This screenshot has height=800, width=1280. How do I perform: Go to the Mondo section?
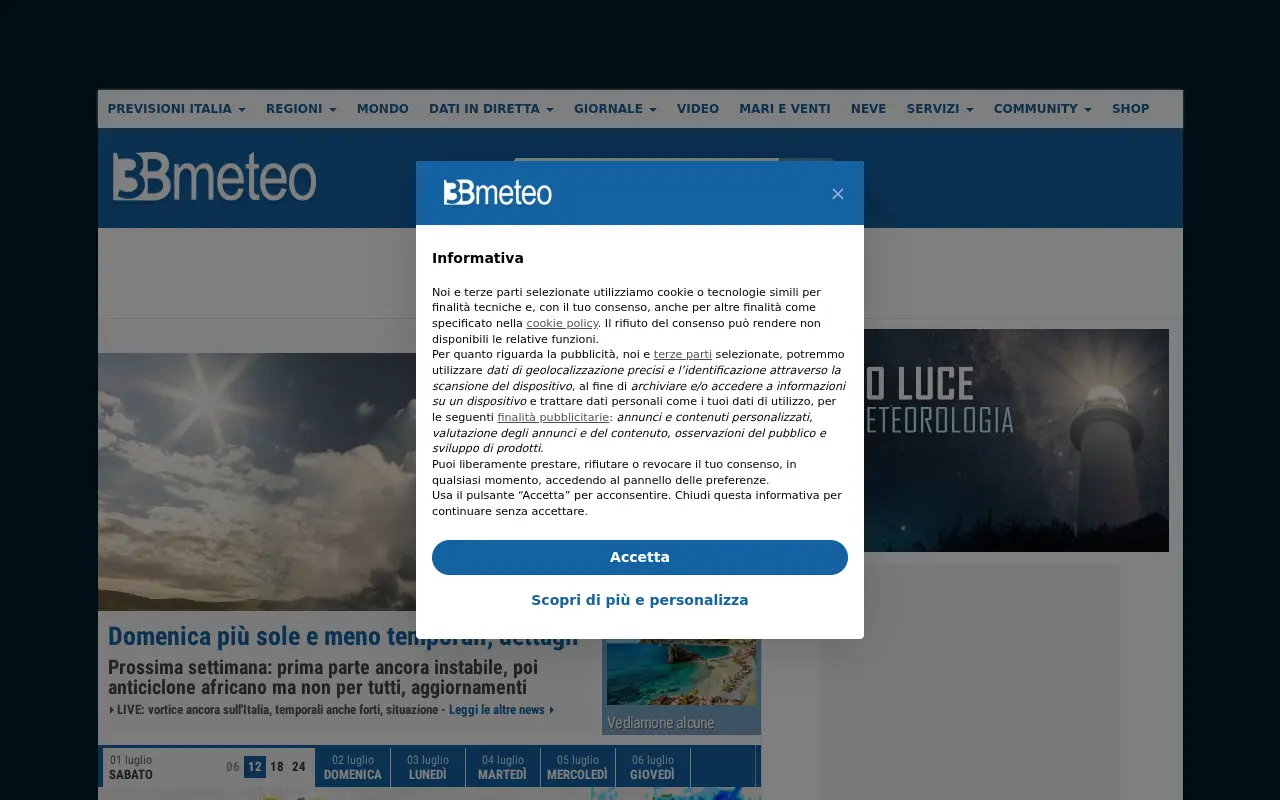tap(383, 109)
